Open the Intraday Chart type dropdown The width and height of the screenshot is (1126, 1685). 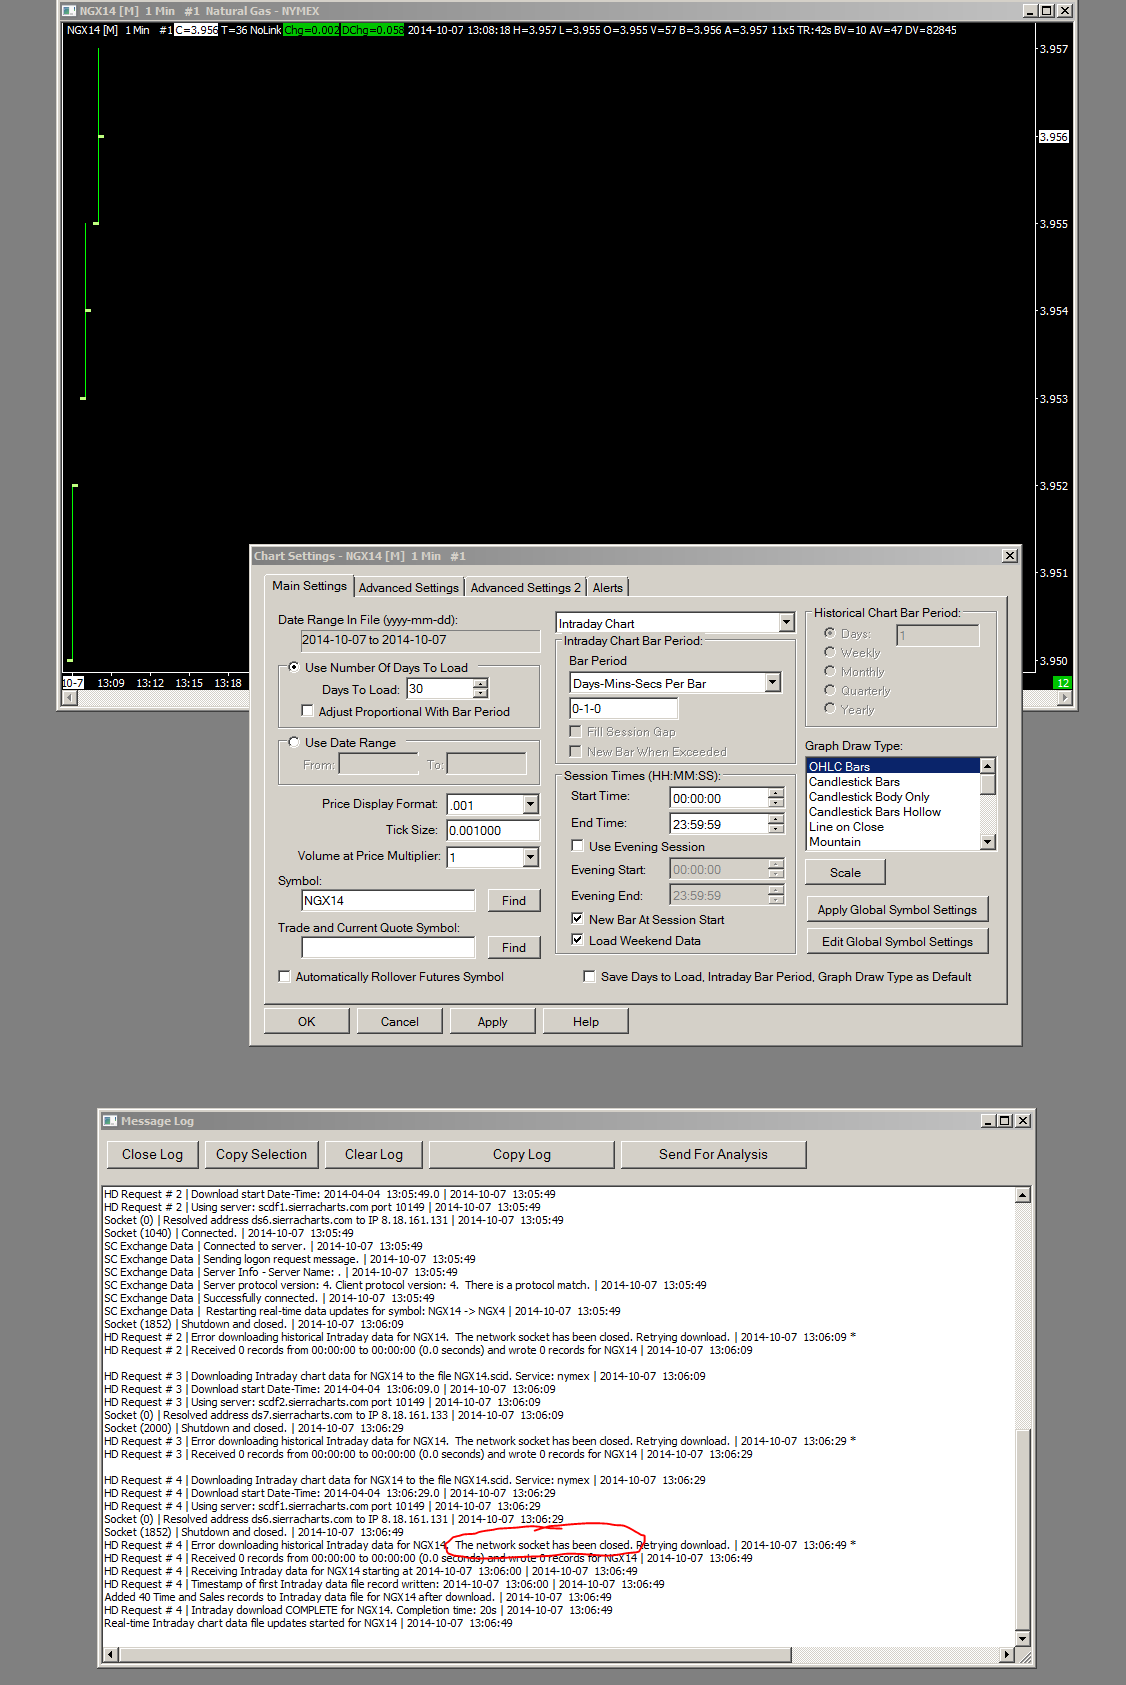[786, 623]
